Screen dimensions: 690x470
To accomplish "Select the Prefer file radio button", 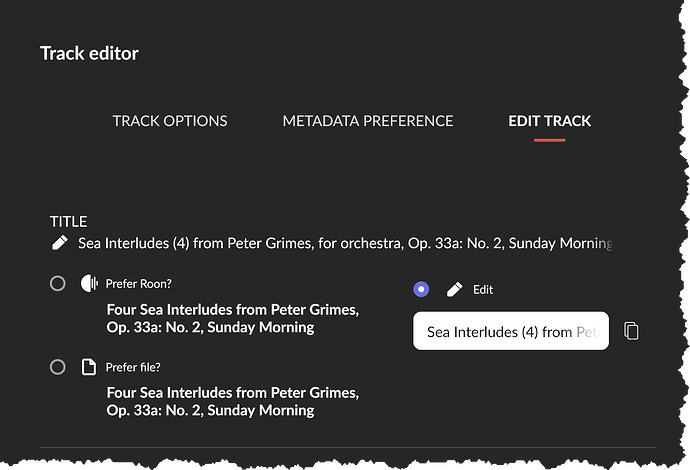I will click(x=58, y=367).
